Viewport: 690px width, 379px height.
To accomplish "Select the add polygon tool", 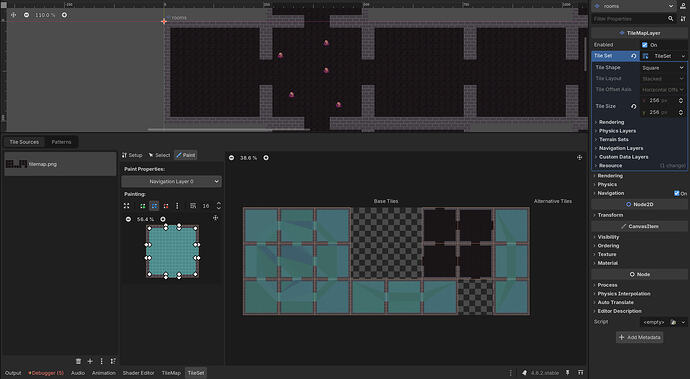I will (x=143, y=206).
